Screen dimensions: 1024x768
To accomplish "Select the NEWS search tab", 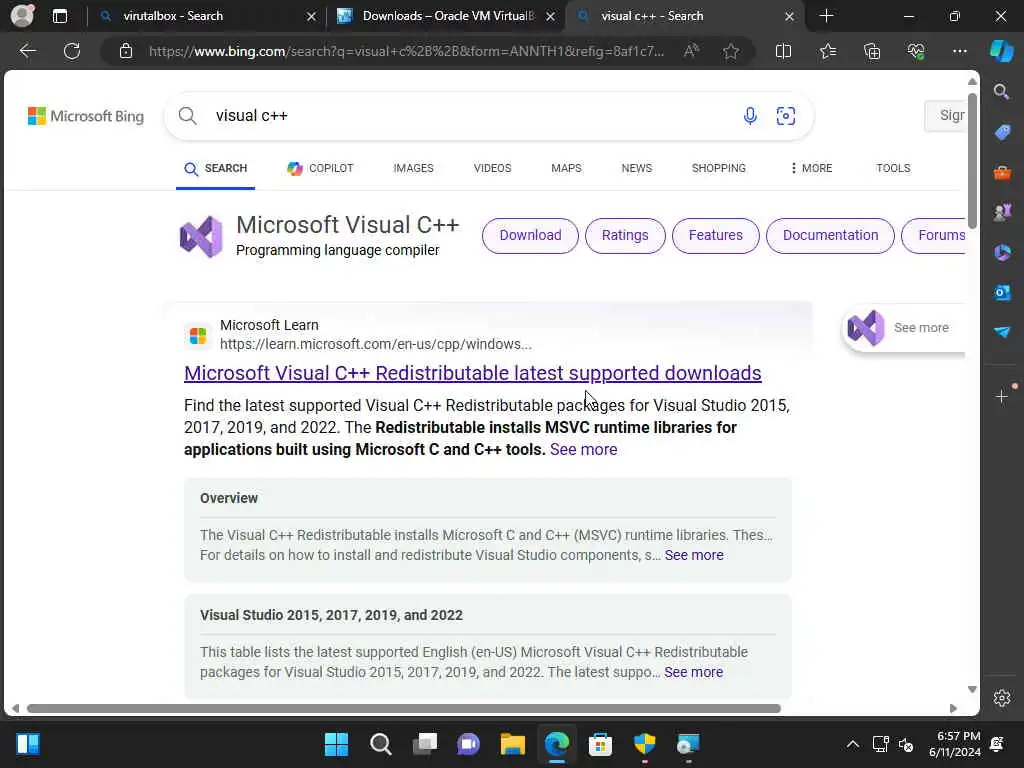I will 637,168.
